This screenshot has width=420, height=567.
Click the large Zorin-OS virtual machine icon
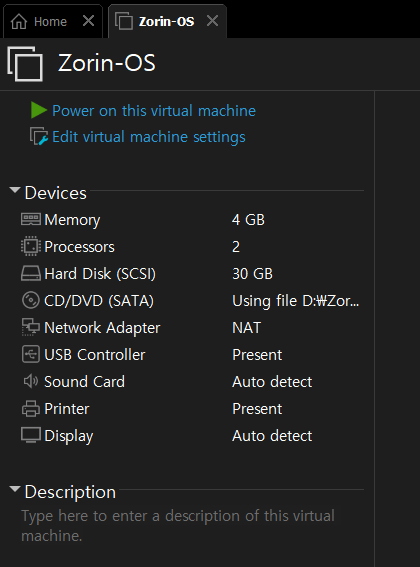click(x=25, y=64)
